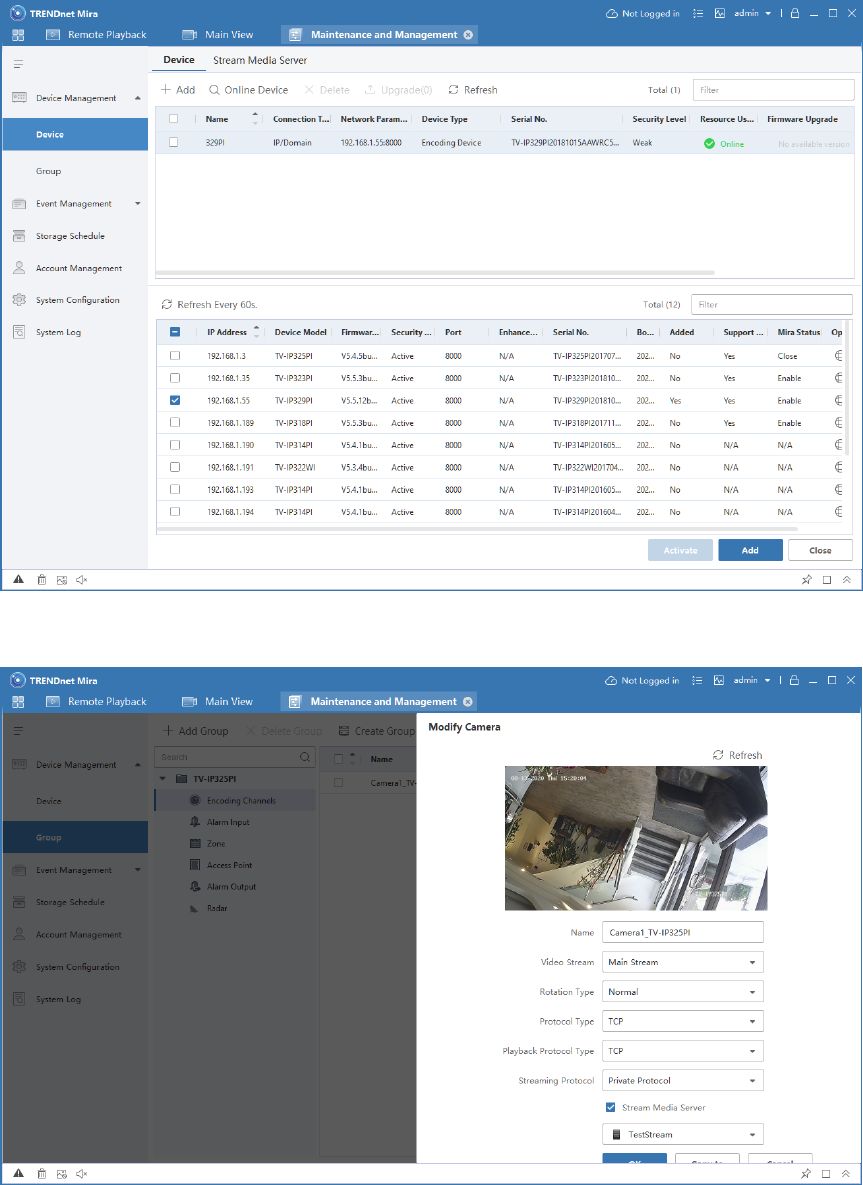Click the Refresh toolbar item next to Upgrade(0)

click(473, 90)
